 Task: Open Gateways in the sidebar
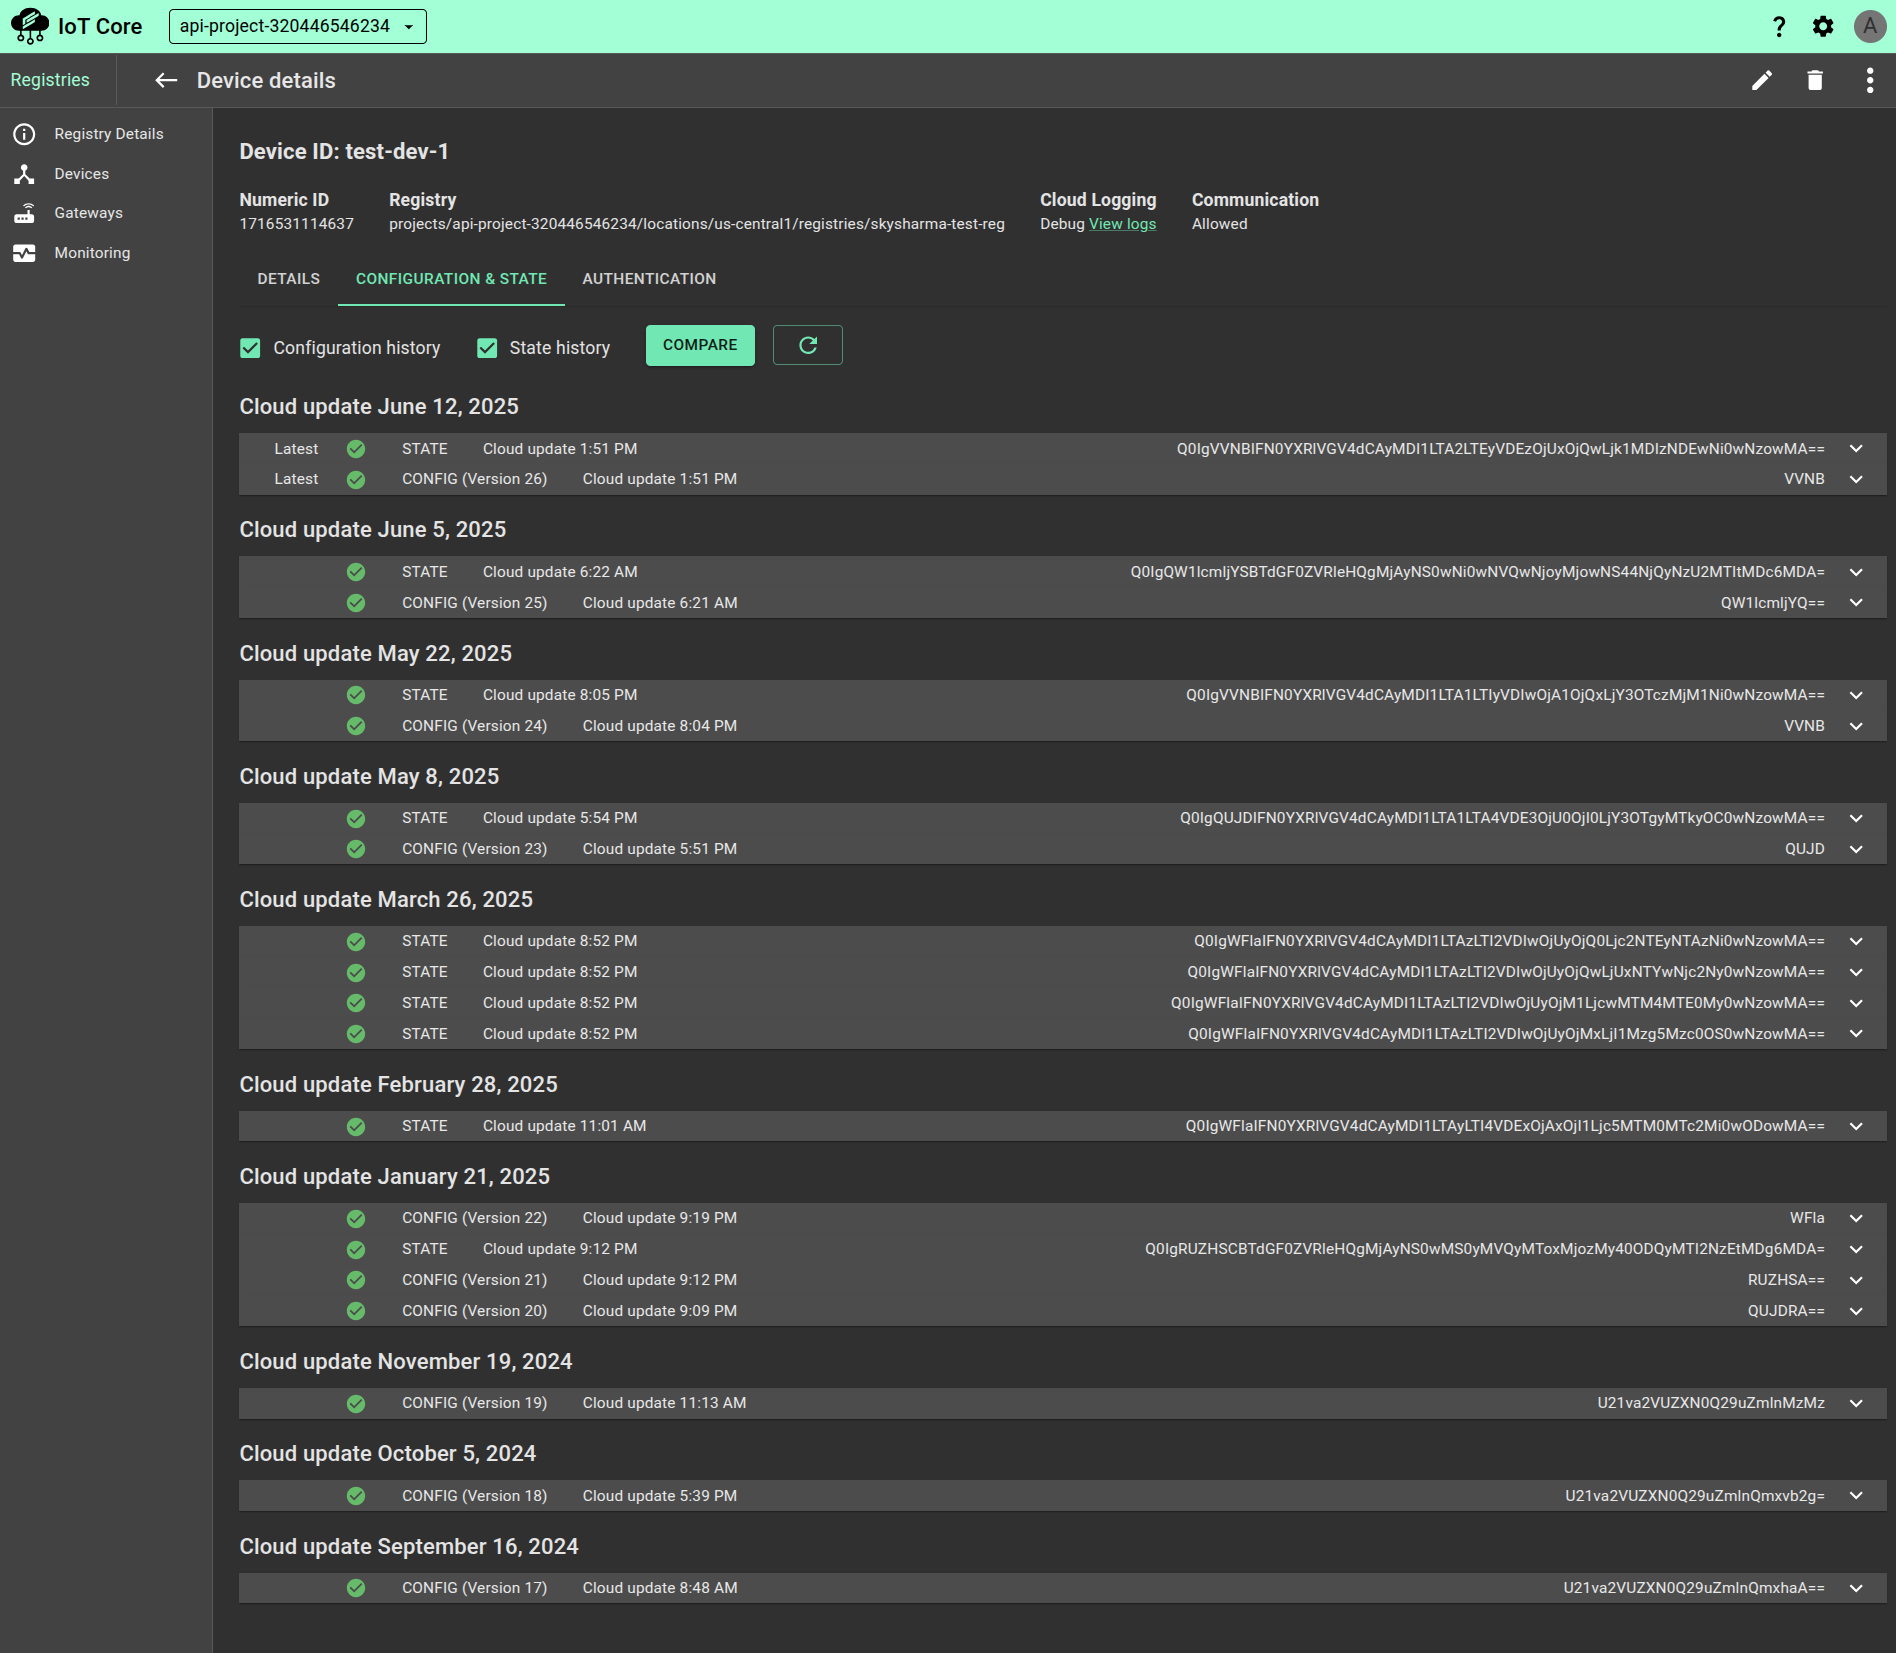[88, 213]
